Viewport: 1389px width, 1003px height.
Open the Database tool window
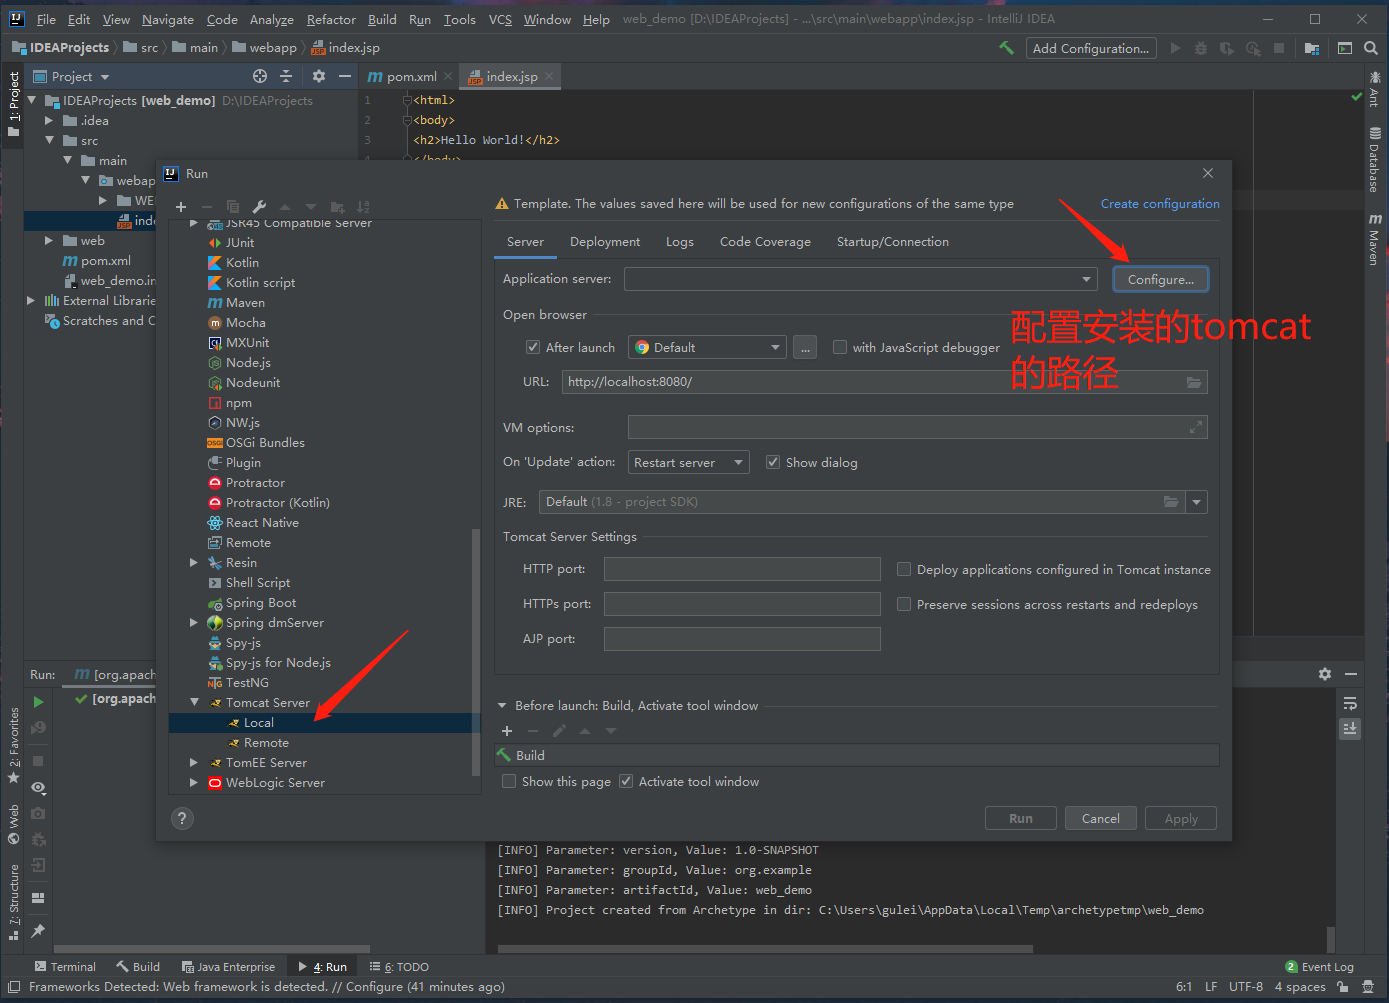point(1374,158)
